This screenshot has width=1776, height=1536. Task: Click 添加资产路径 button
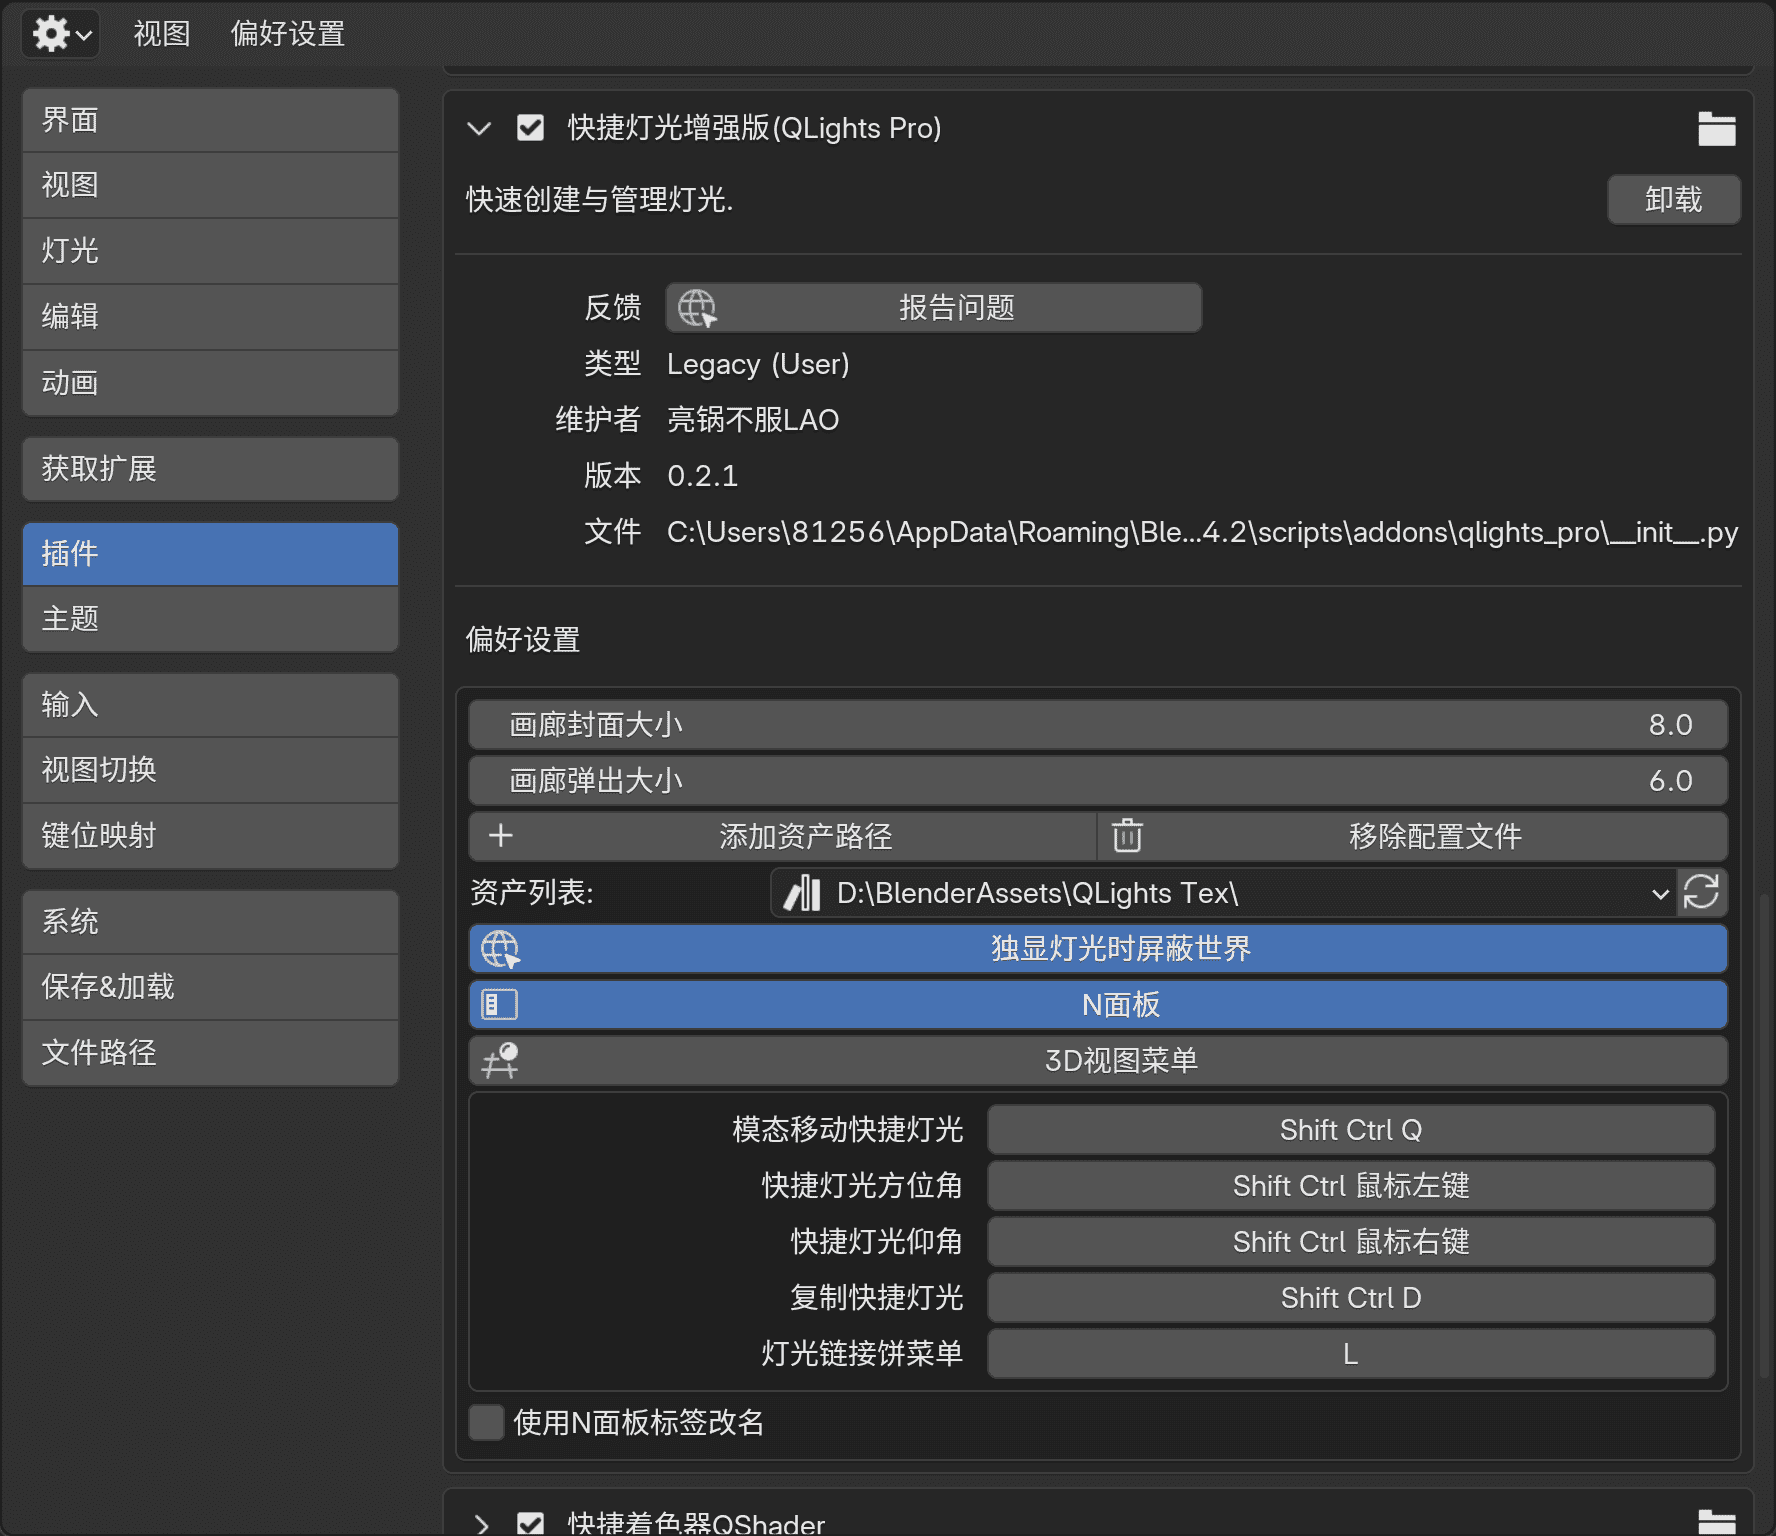(783, 836)
